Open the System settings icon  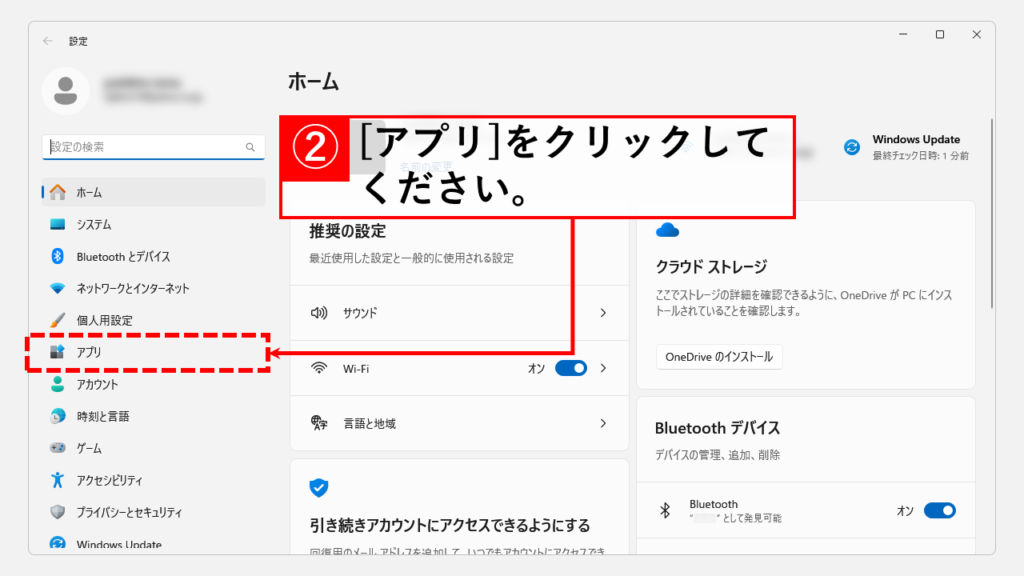click(x=58, y=225)
